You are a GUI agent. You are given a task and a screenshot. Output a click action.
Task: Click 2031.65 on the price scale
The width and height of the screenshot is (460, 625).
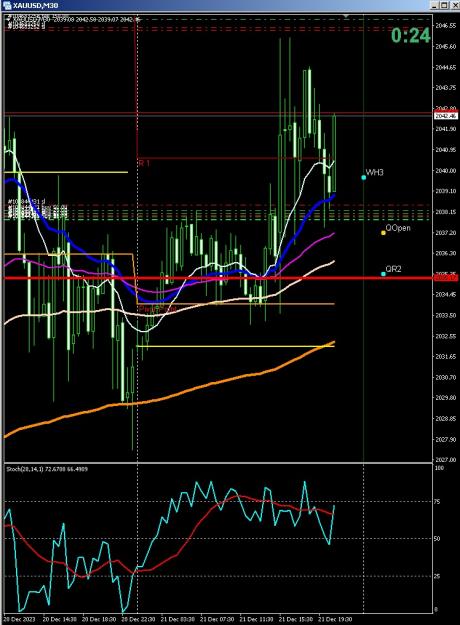(x=446, y=356)
